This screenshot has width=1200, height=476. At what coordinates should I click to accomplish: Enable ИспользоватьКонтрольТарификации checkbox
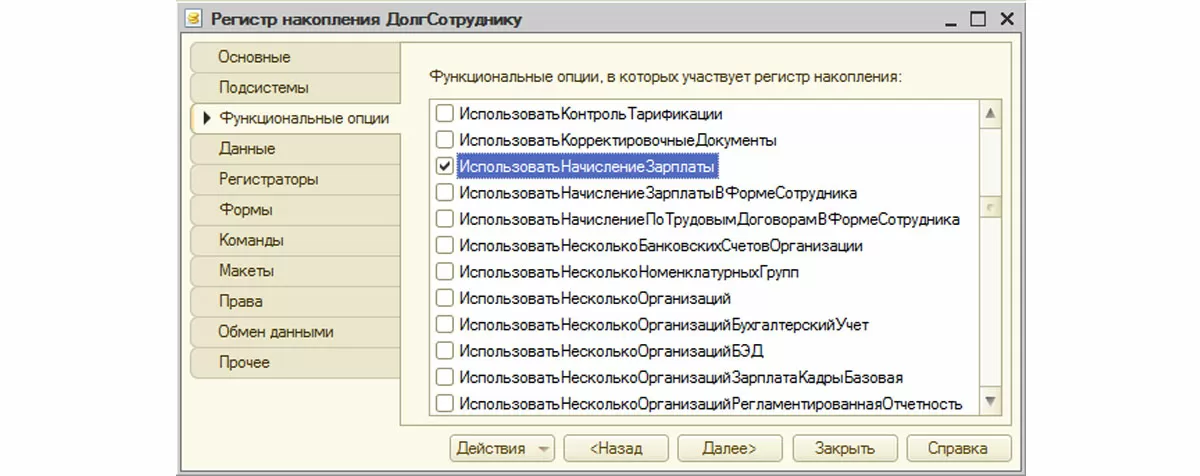pos(445,114)
